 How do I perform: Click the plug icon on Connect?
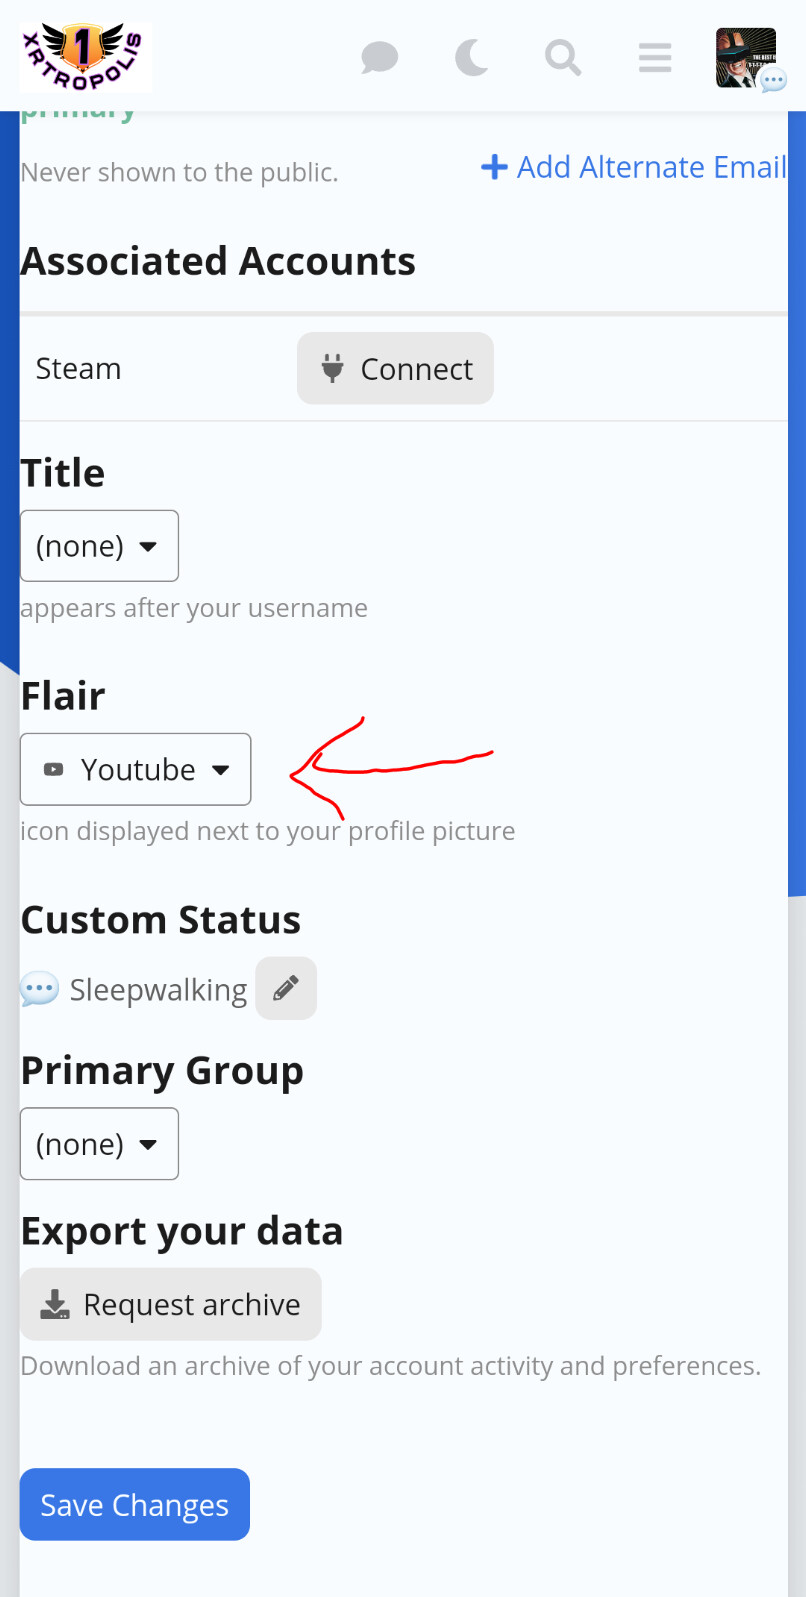point(332,369)
